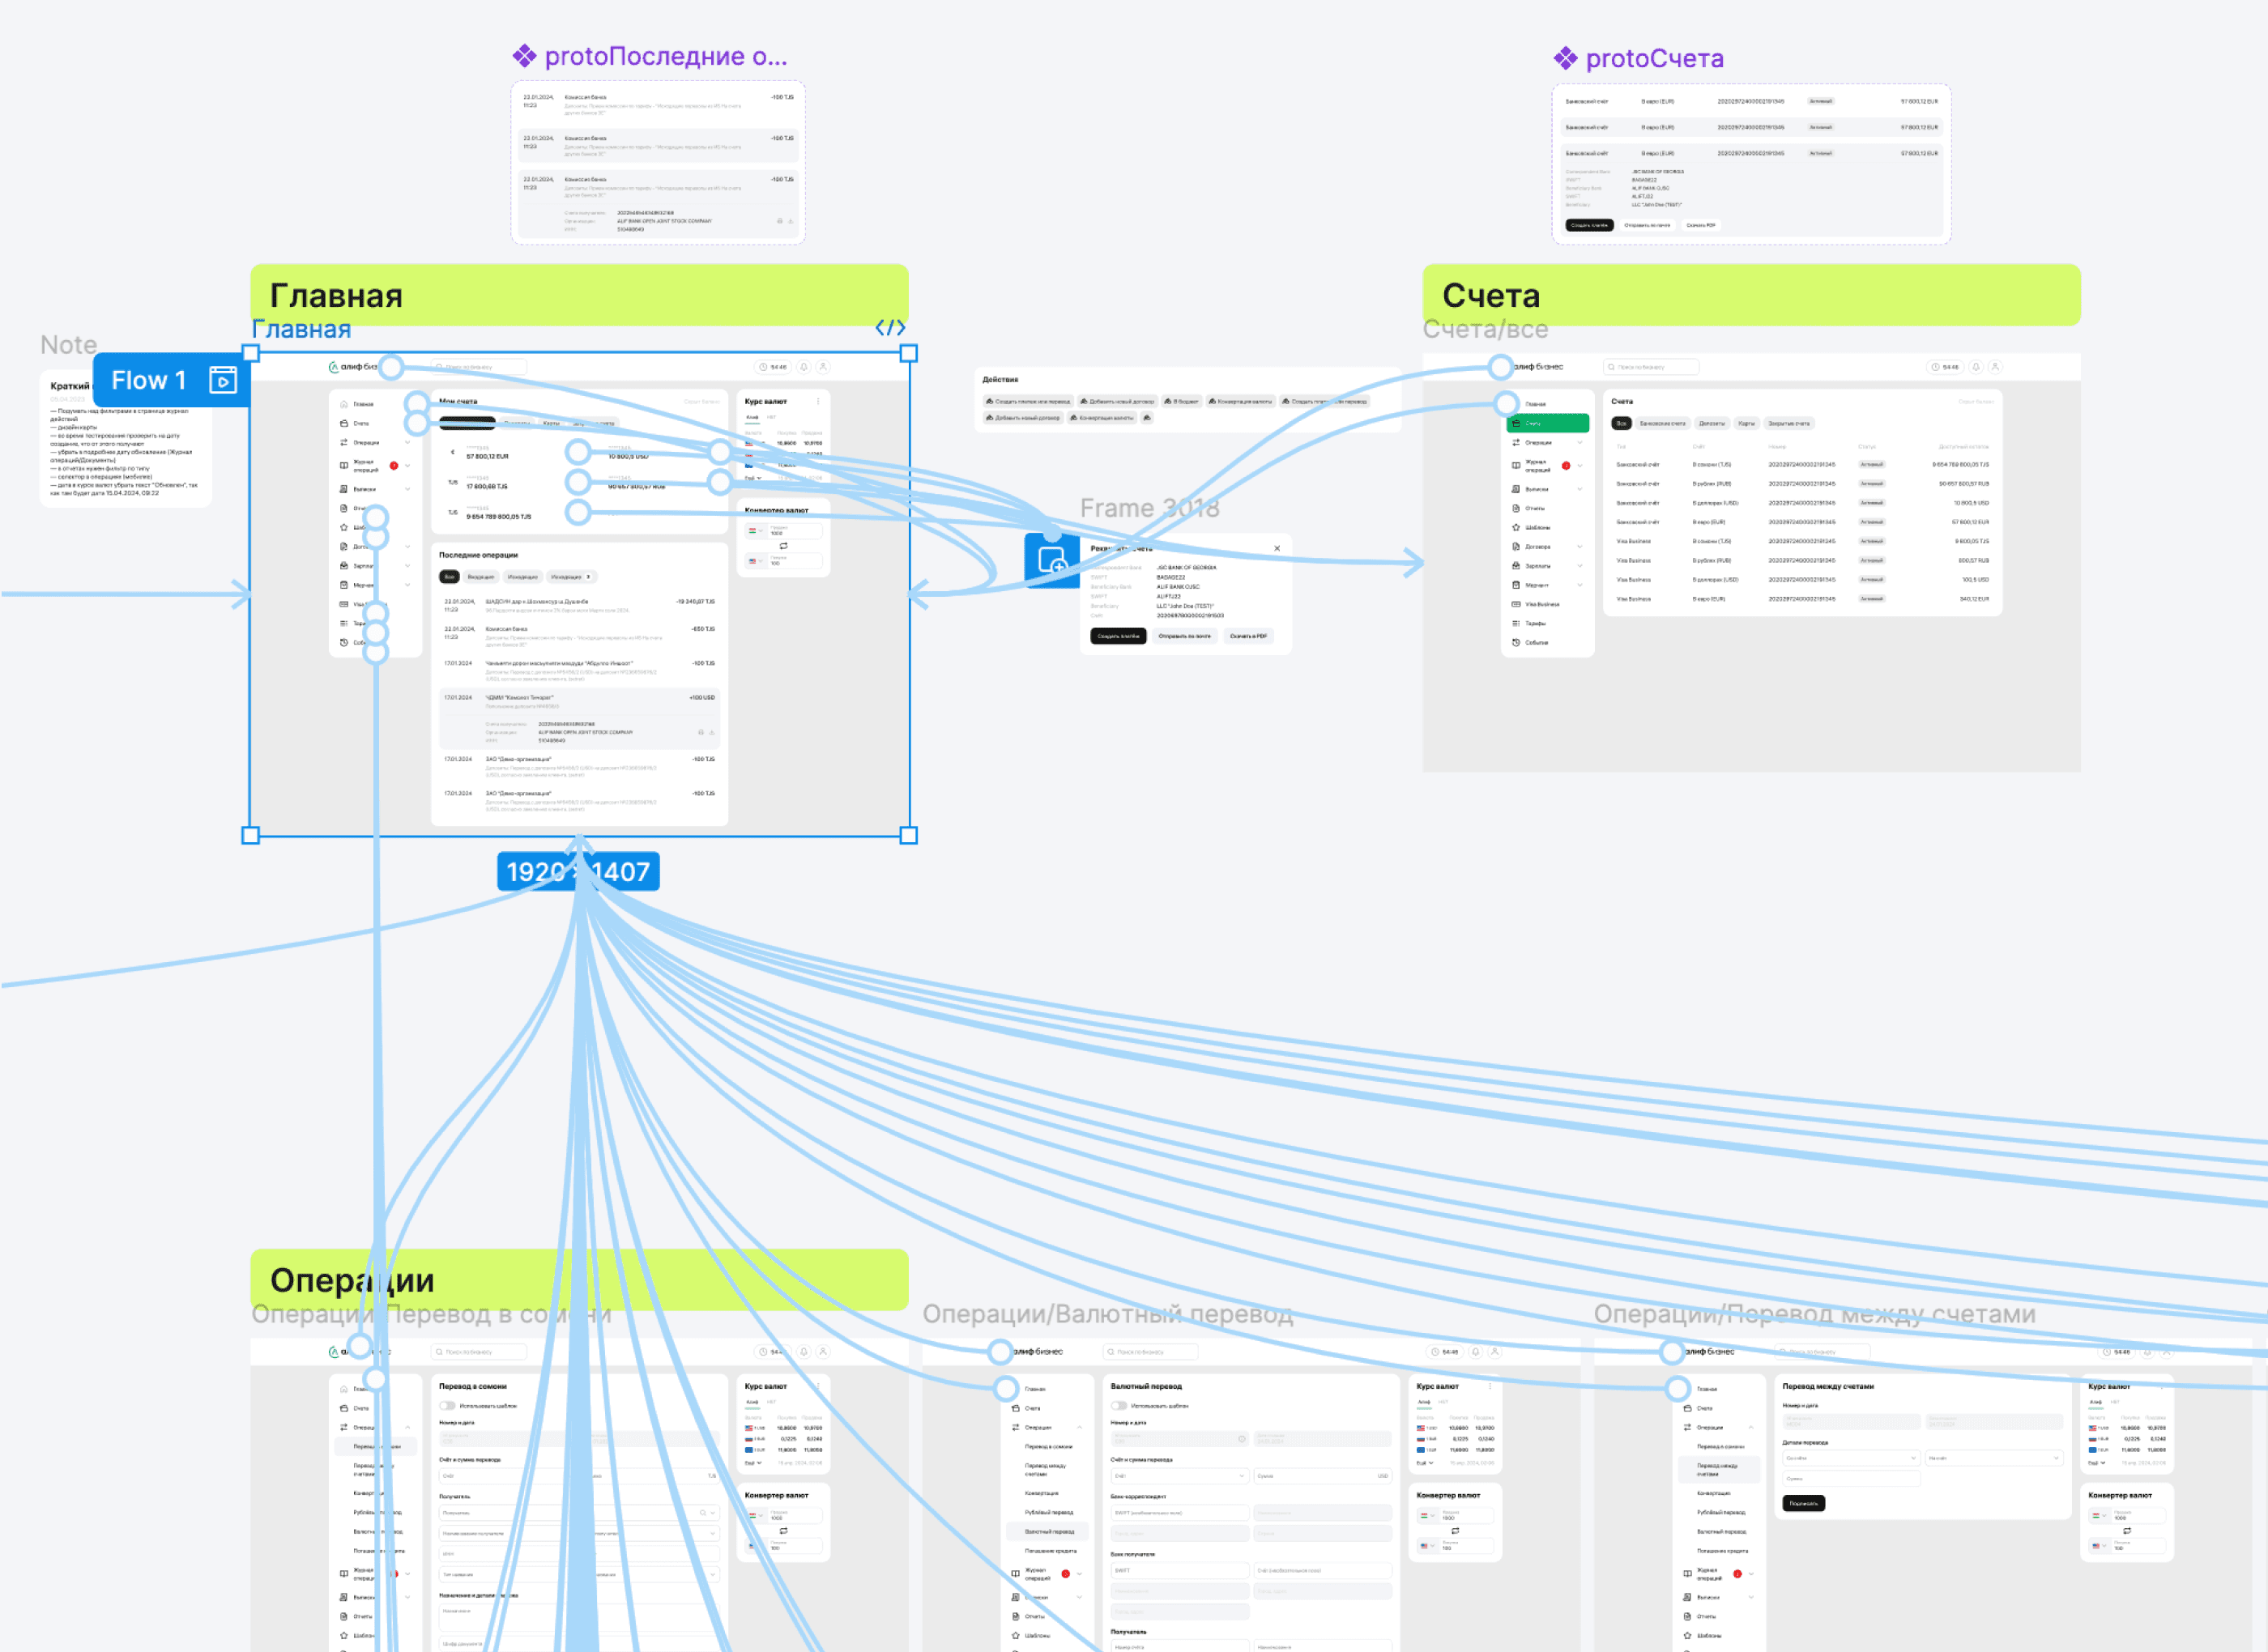The width and height of the screenshot is (2268, 1652).
Task: Click Подписать button in Перевод между счетами
Action: click(1803, 1503)
